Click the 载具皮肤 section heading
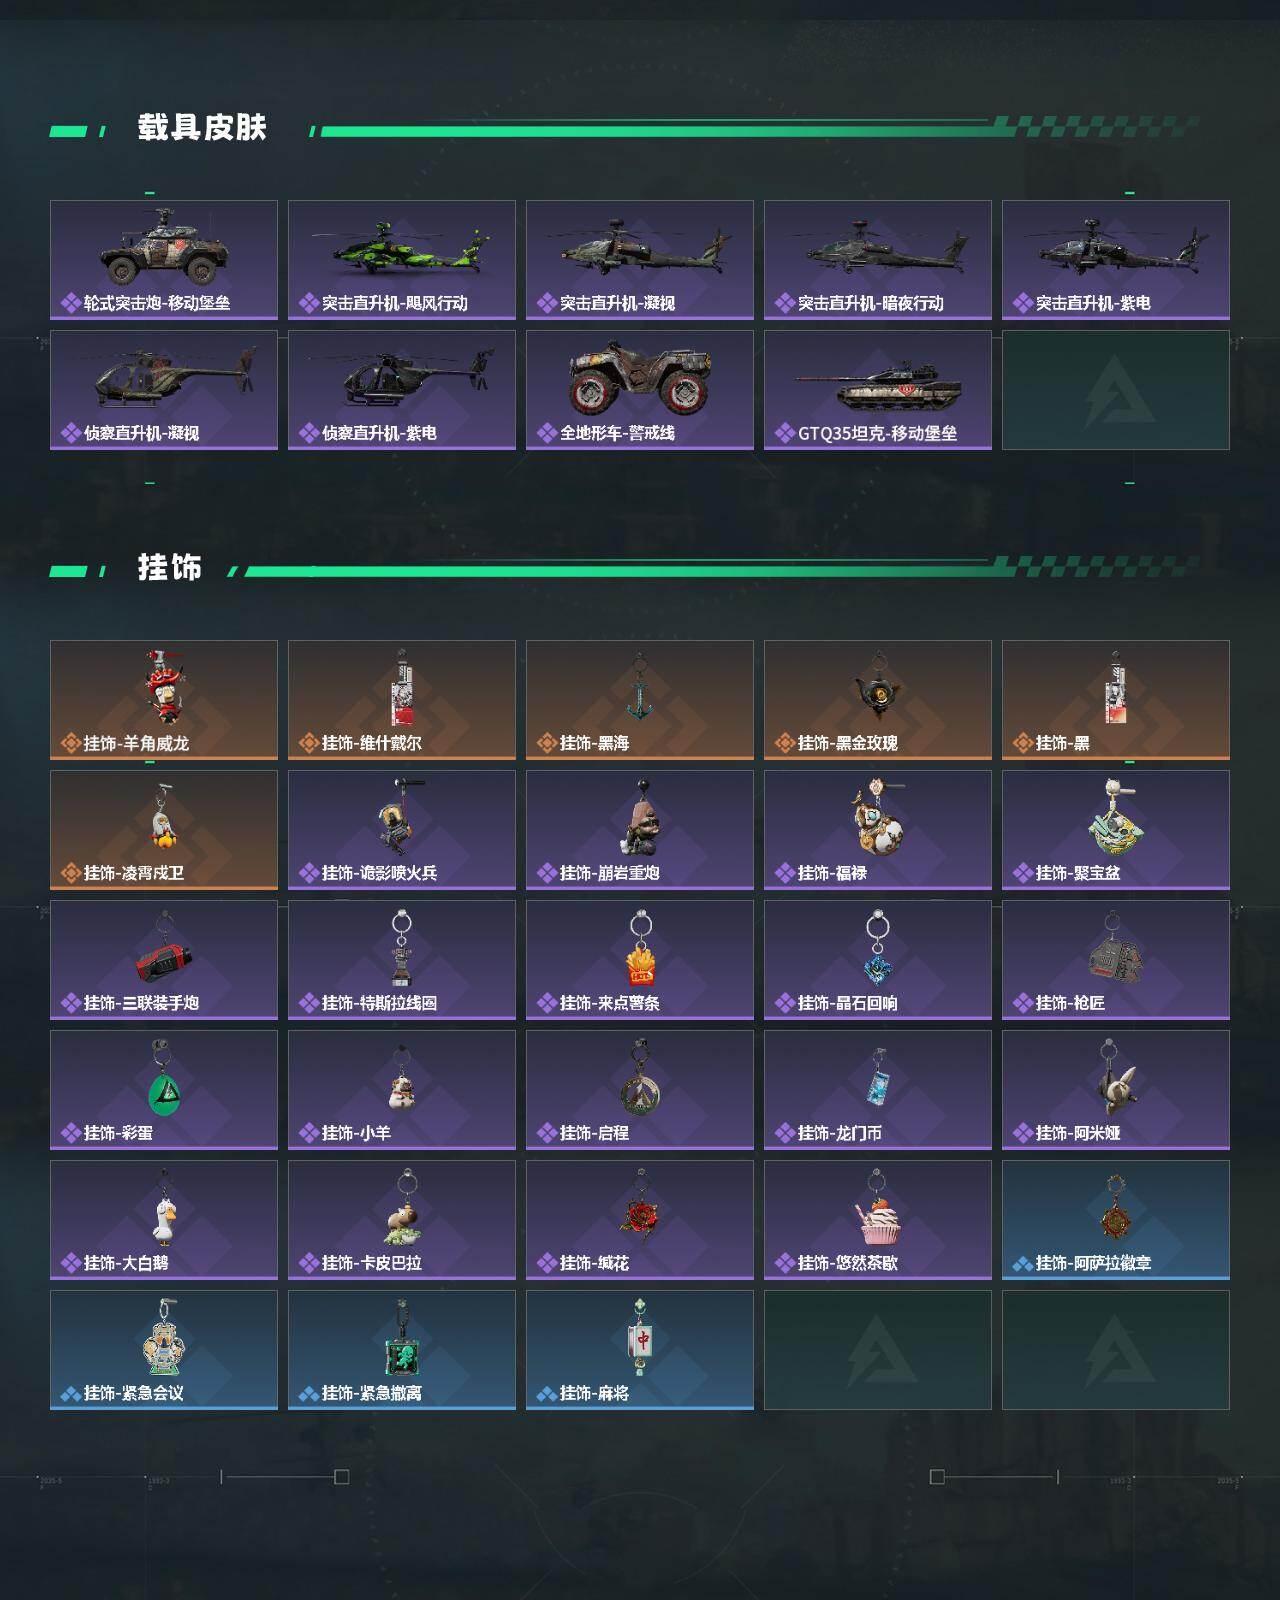 202,128
